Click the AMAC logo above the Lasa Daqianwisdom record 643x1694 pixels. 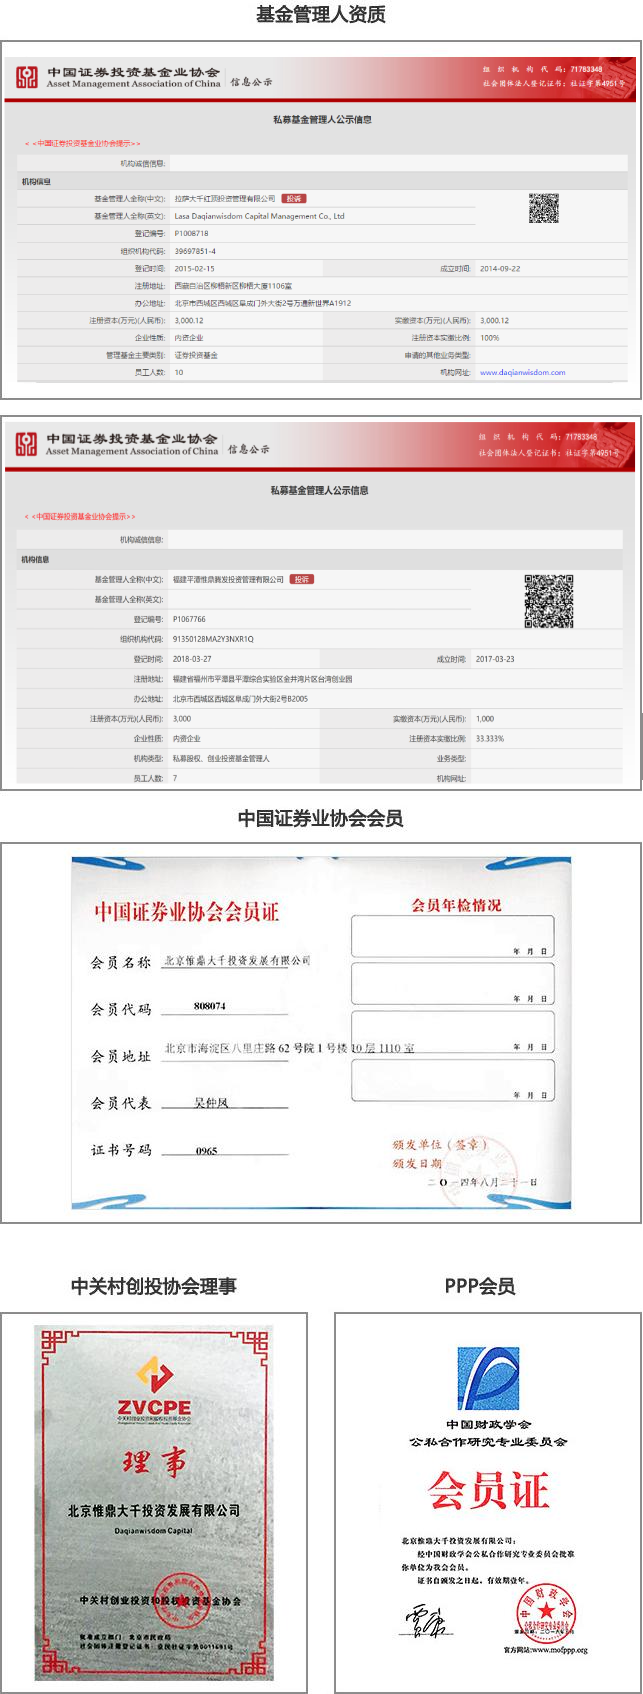click(x=27, y=77)
